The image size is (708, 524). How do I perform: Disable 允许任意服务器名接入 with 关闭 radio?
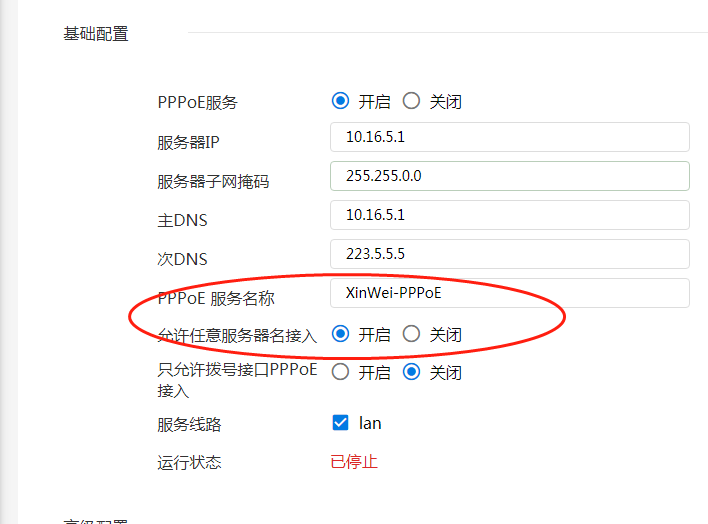[411, 334]
